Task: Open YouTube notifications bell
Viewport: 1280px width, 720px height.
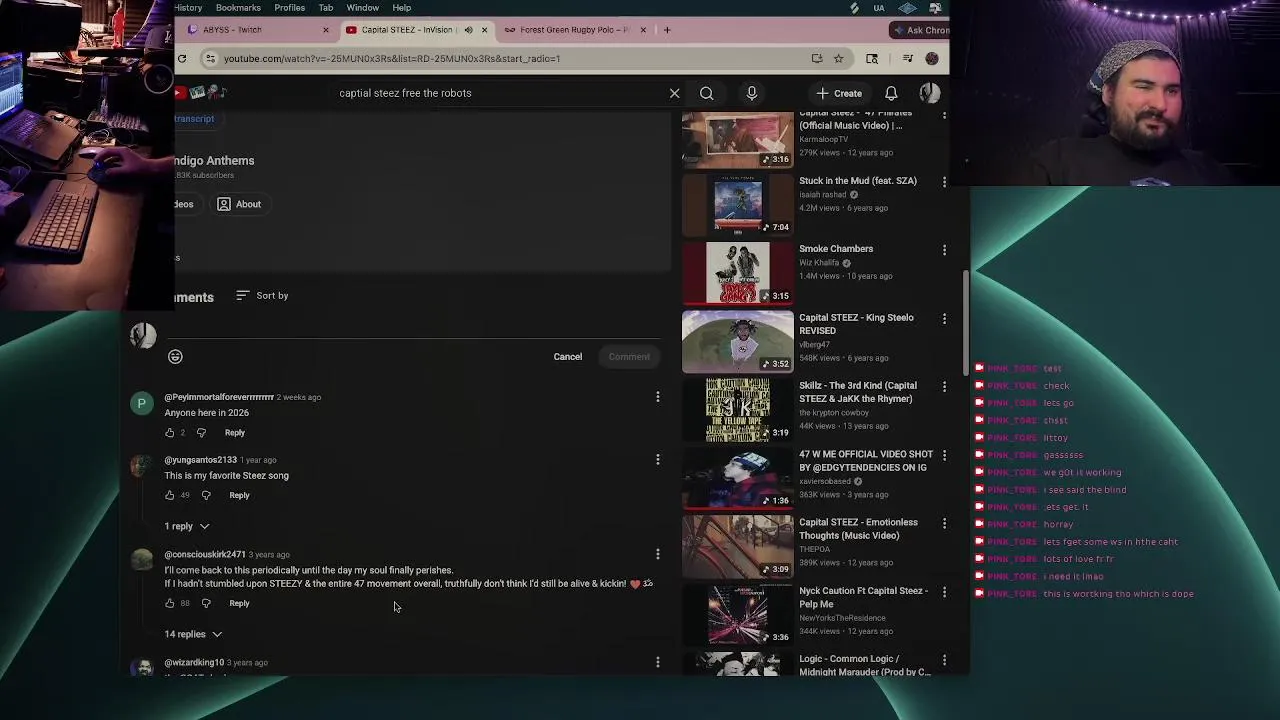Action: pyautogui.click(x=891, y=93)
